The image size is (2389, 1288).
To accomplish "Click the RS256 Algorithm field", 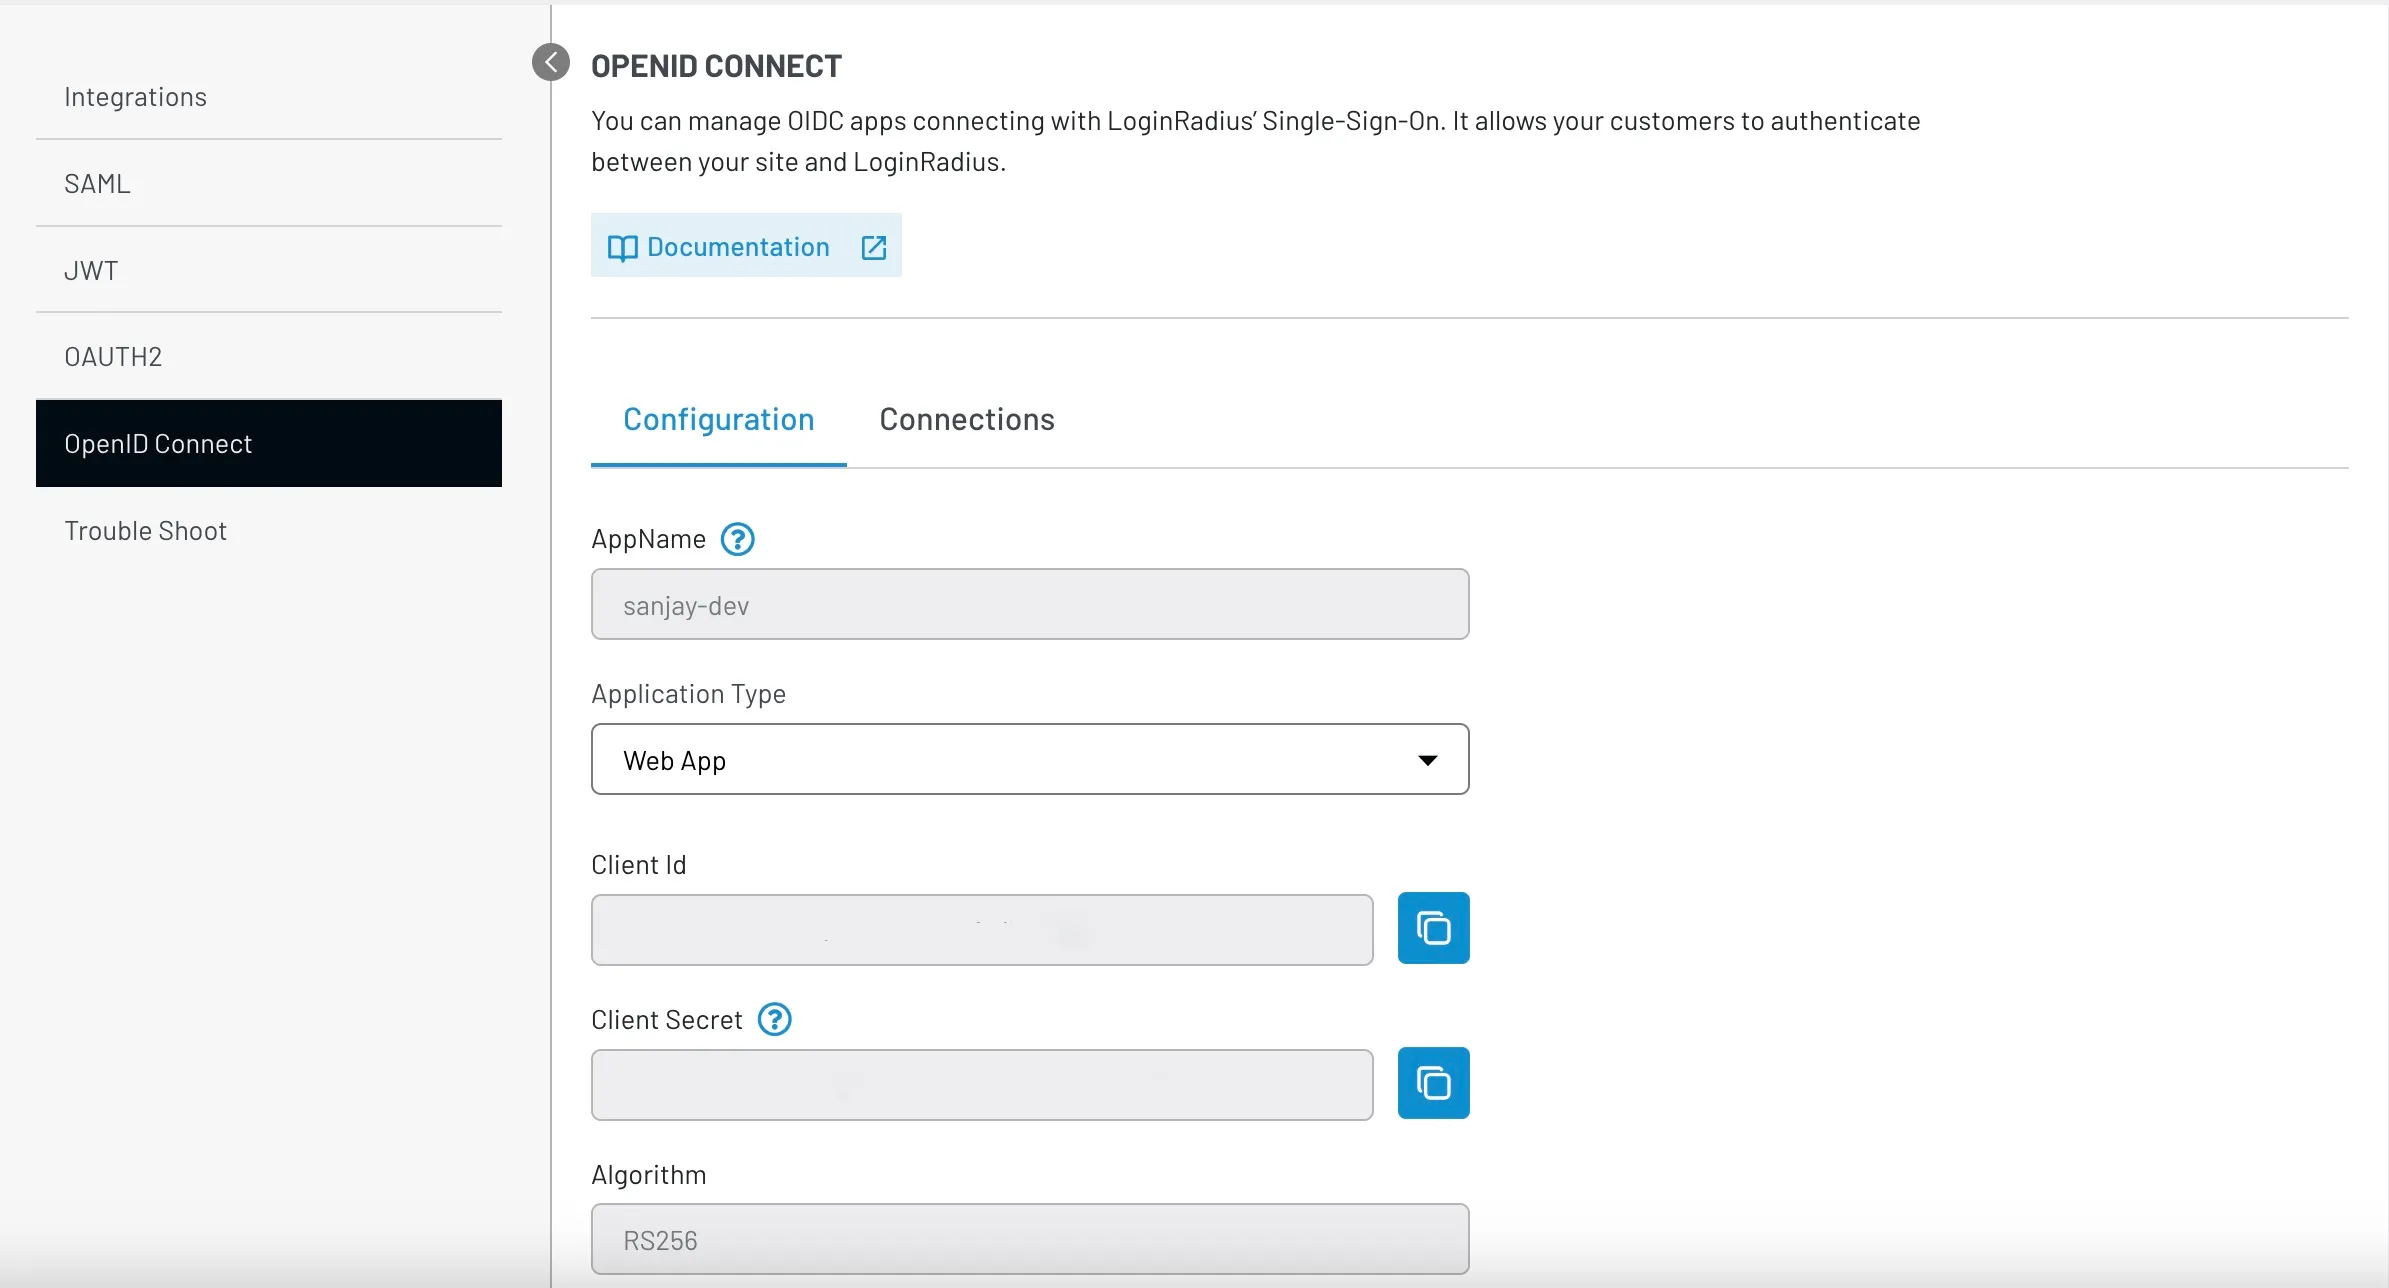I will (1029, 1238).
